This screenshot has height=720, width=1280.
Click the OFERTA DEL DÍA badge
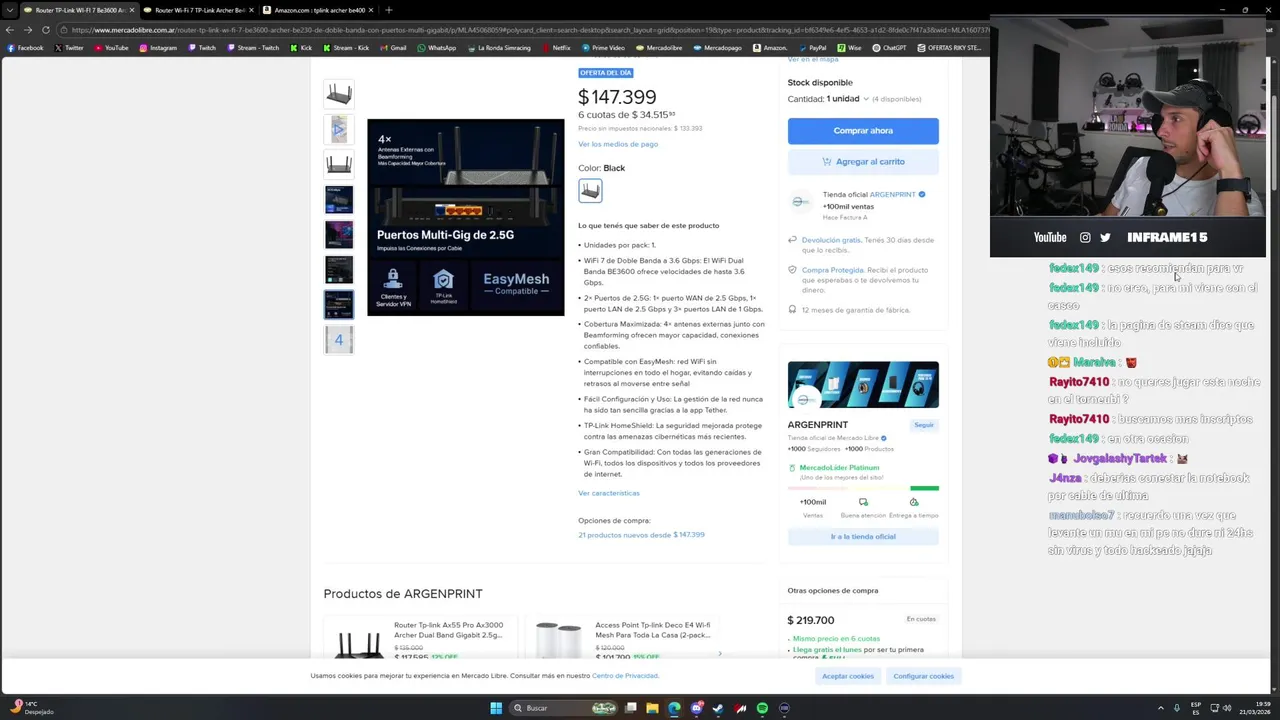[x=606, y=73]
